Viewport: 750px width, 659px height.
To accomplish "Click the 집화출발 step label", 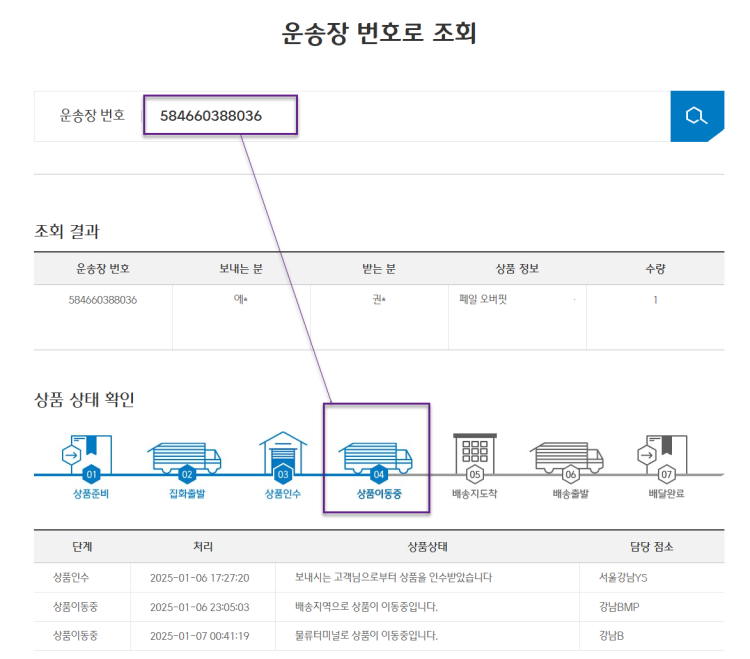I will (187, 494).
